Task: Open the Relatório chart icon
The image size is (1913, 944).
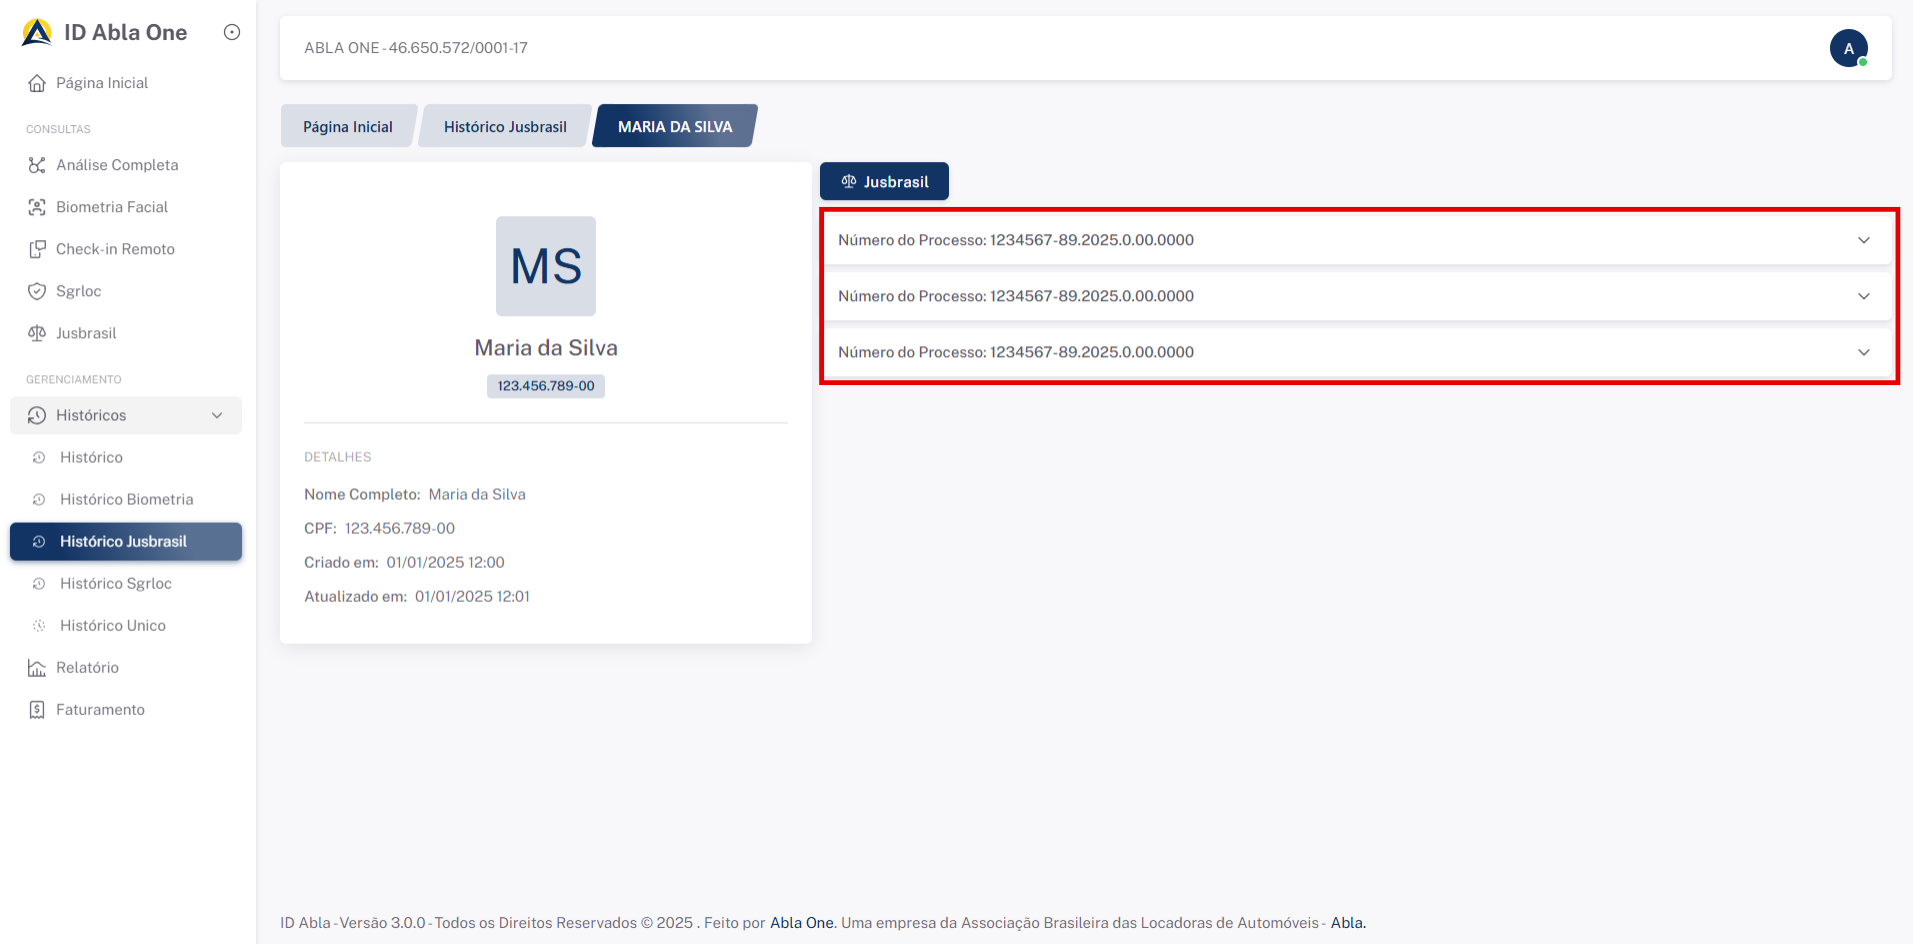Action: [37, 667]
